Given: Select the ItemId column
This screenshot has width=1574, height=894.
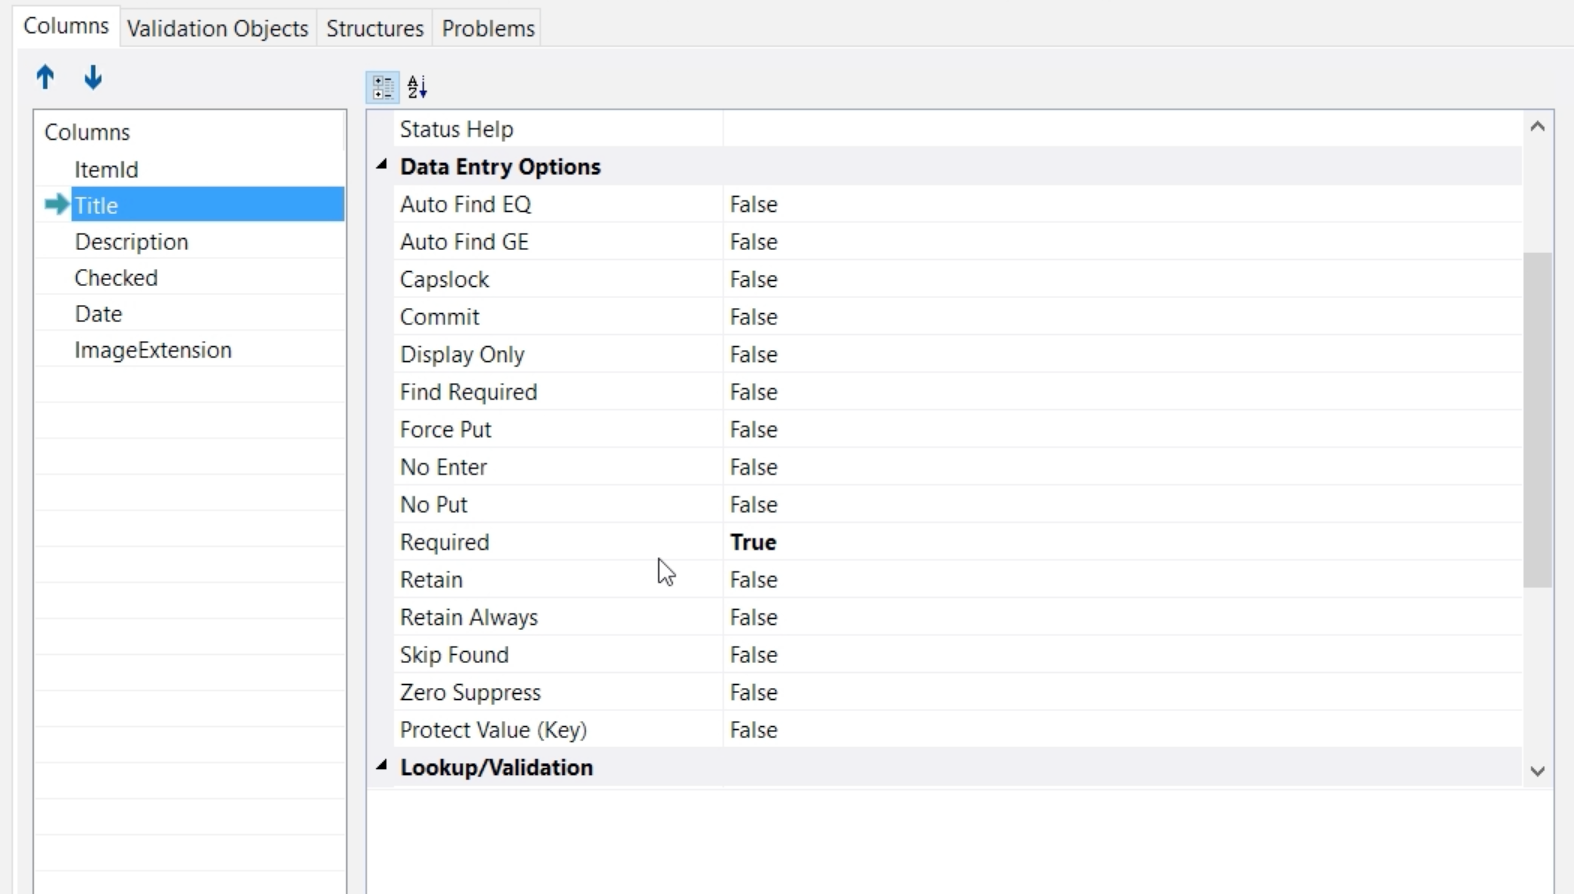Looking at the screenshot, I should point(106,170).
